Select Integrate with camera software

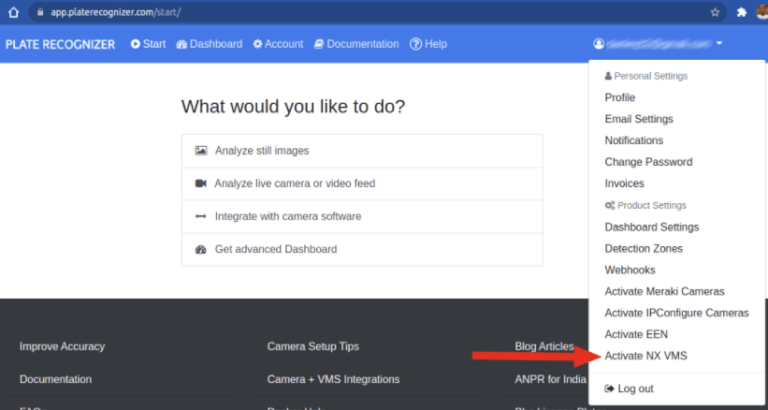tap(362, 217)
